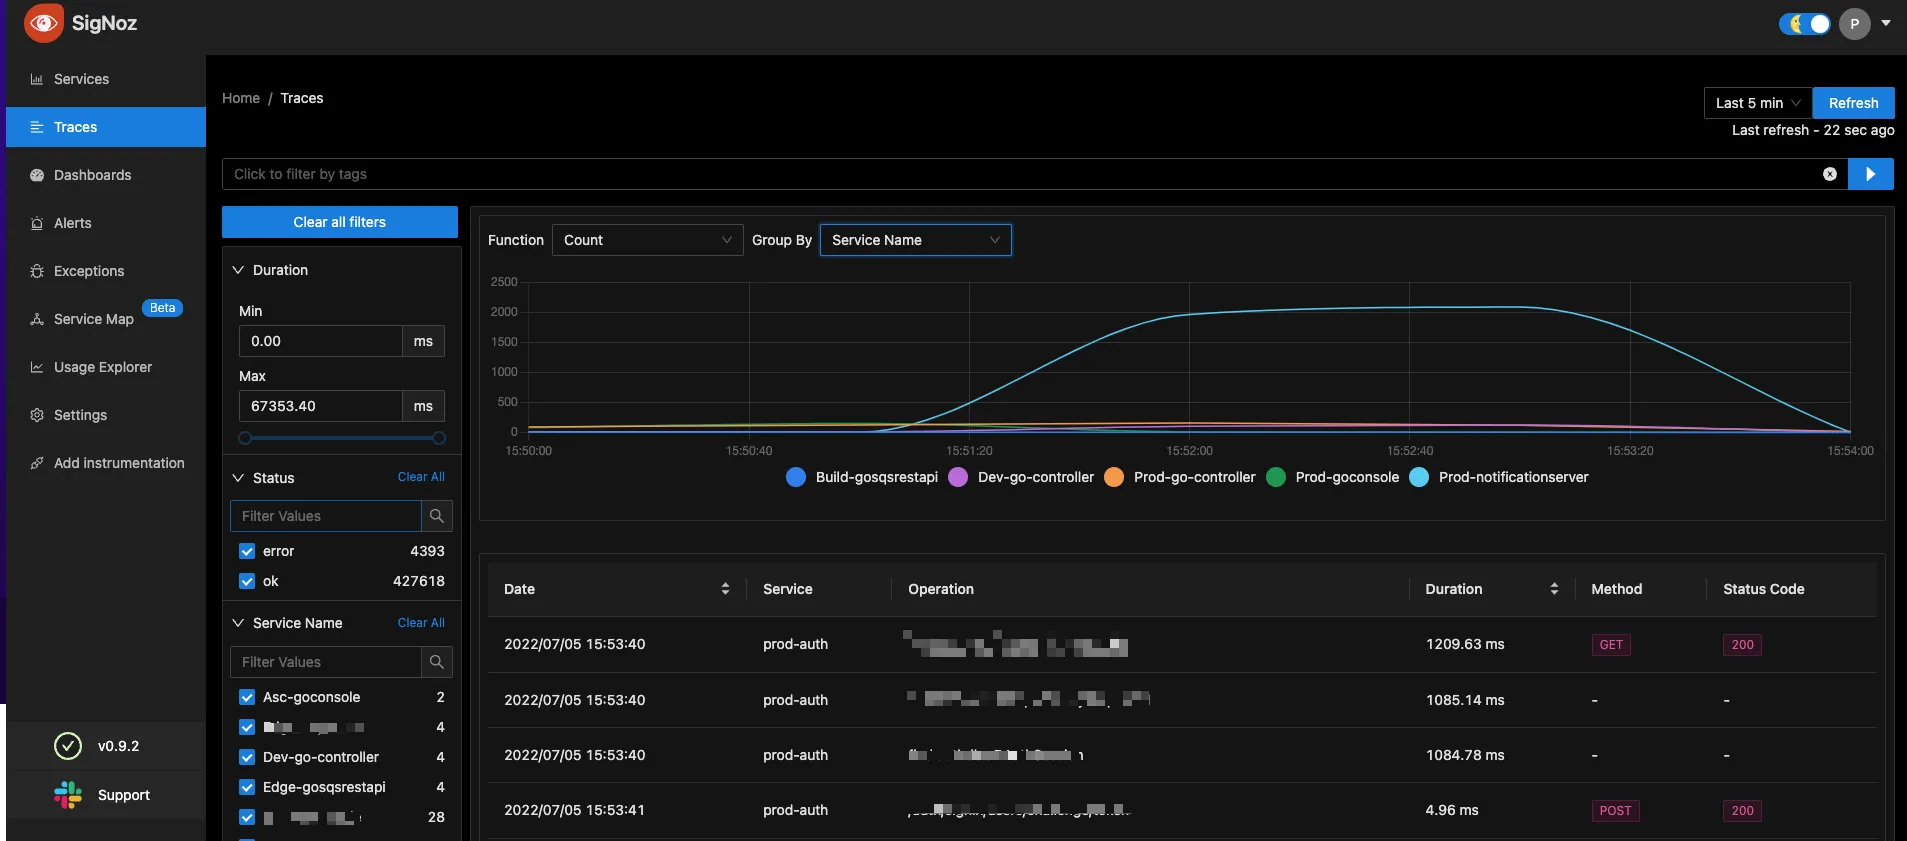Open the Group By Service Name dropdown

916,240
